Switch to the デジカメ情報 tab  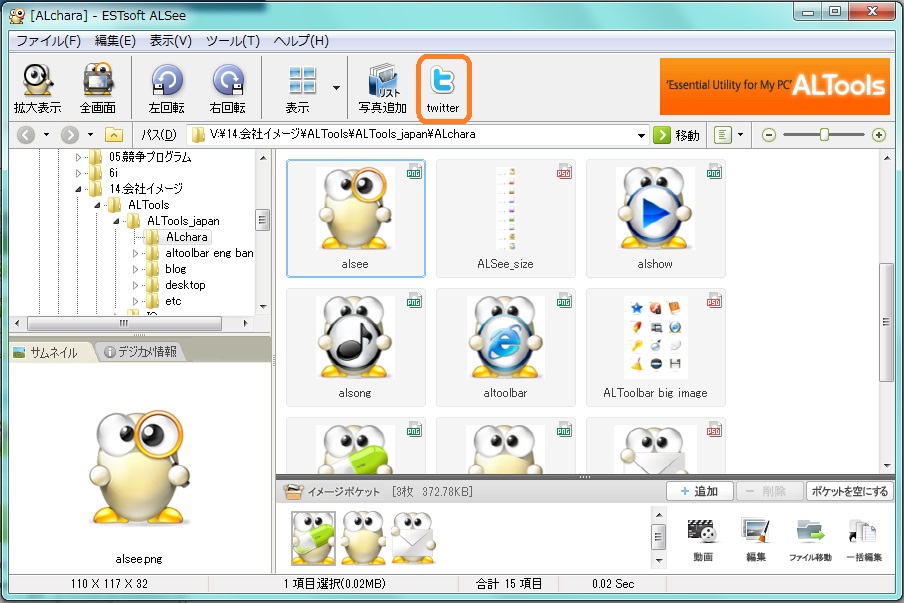click(140, 352)
